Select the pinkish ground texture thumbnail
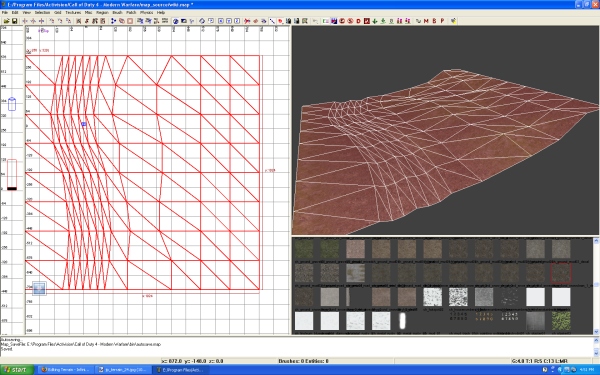Image resolution: width=600 pixels, height=375 pixels. coord(355,249)
